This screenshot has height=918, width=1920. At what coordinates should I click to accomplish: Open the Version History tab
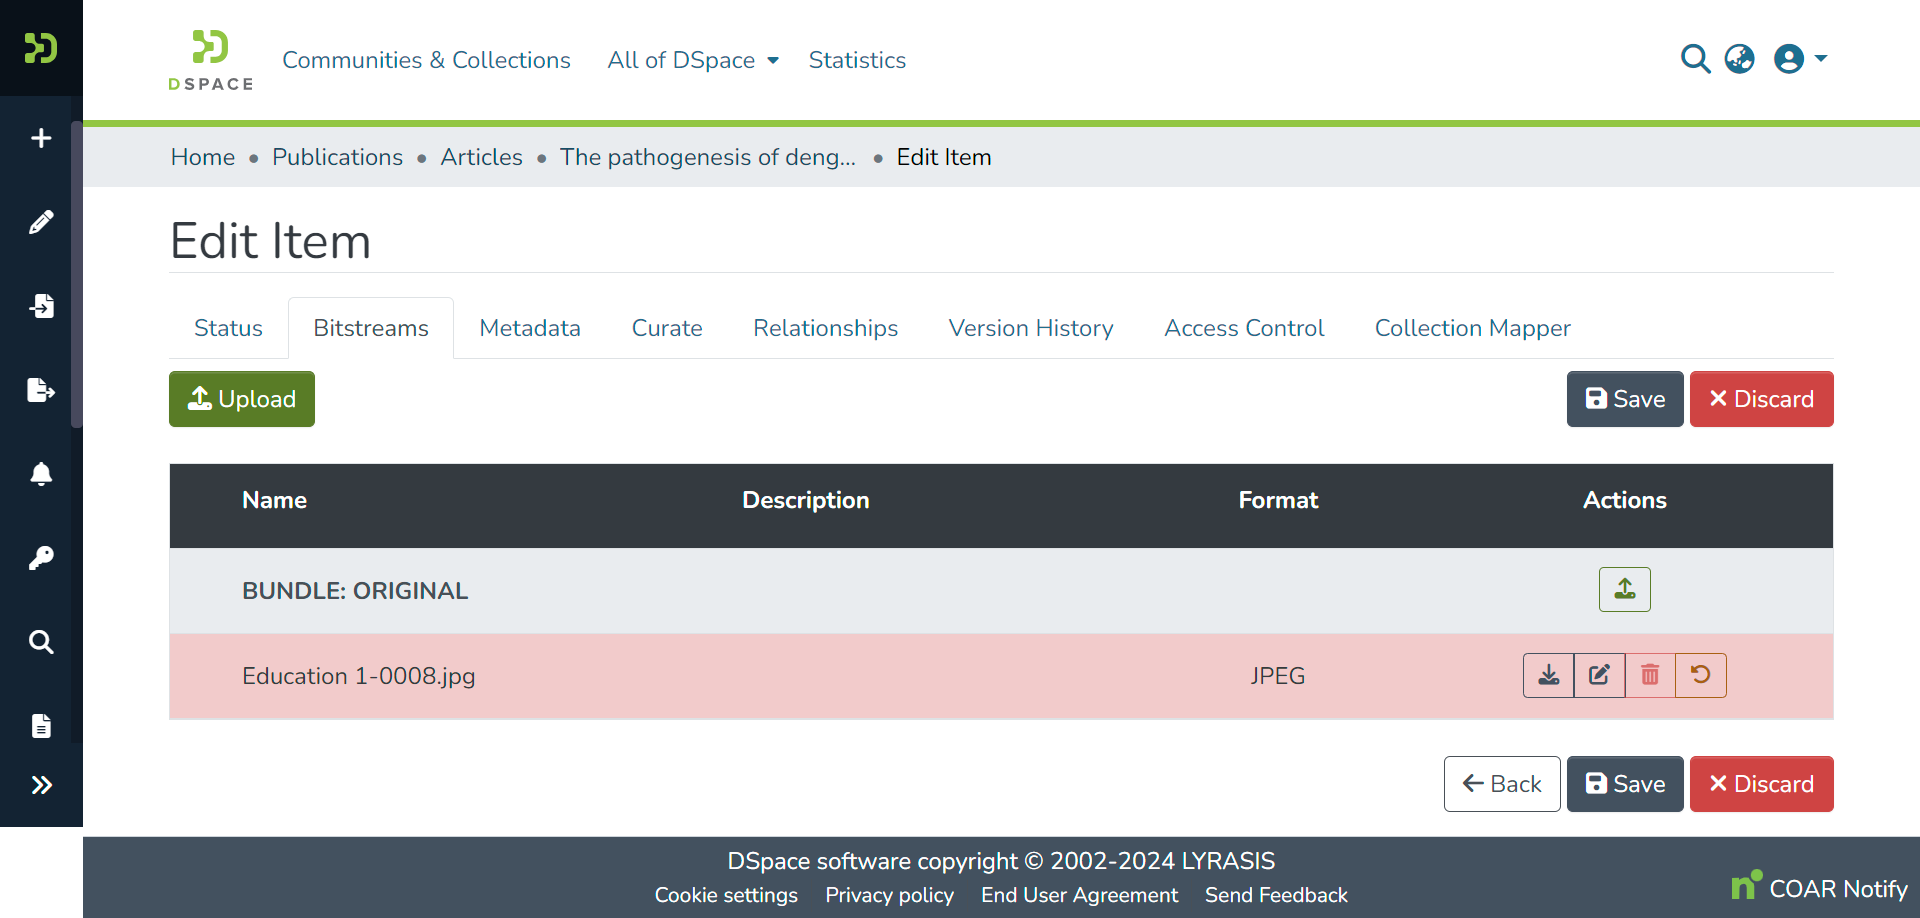(x=1031, y=328)
